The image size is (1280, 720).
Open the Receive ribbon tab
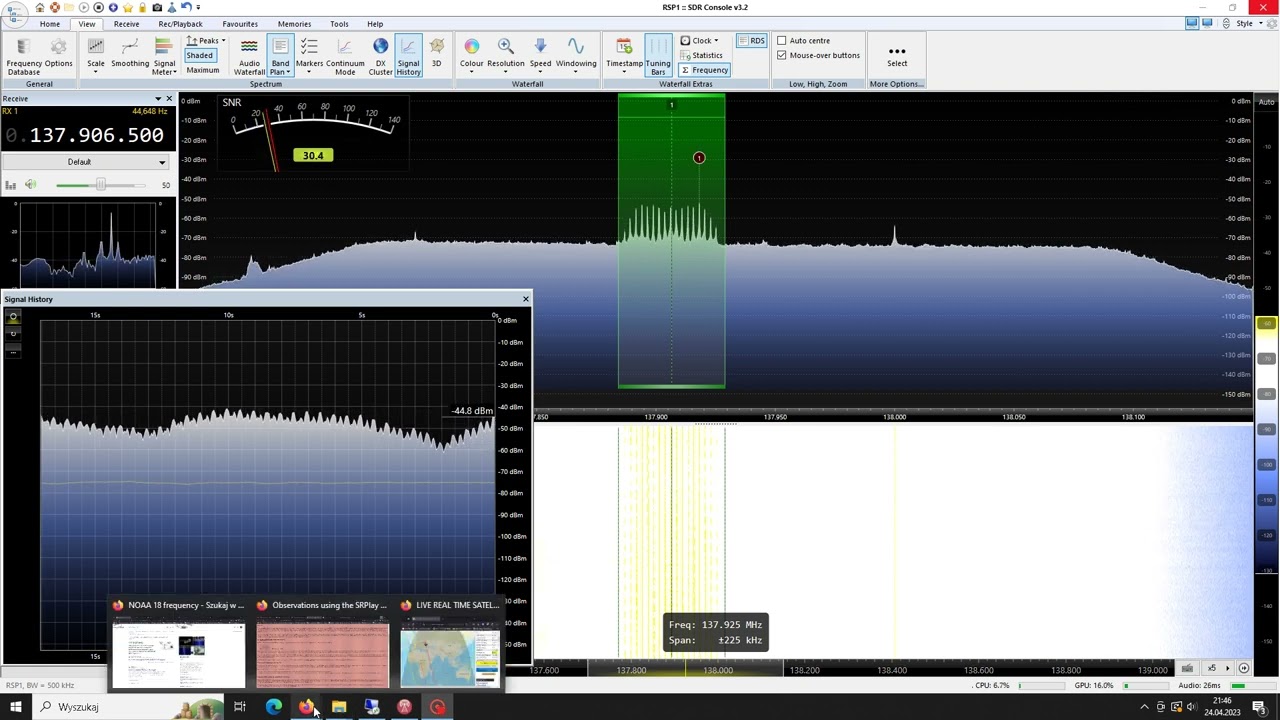(126, 24)
